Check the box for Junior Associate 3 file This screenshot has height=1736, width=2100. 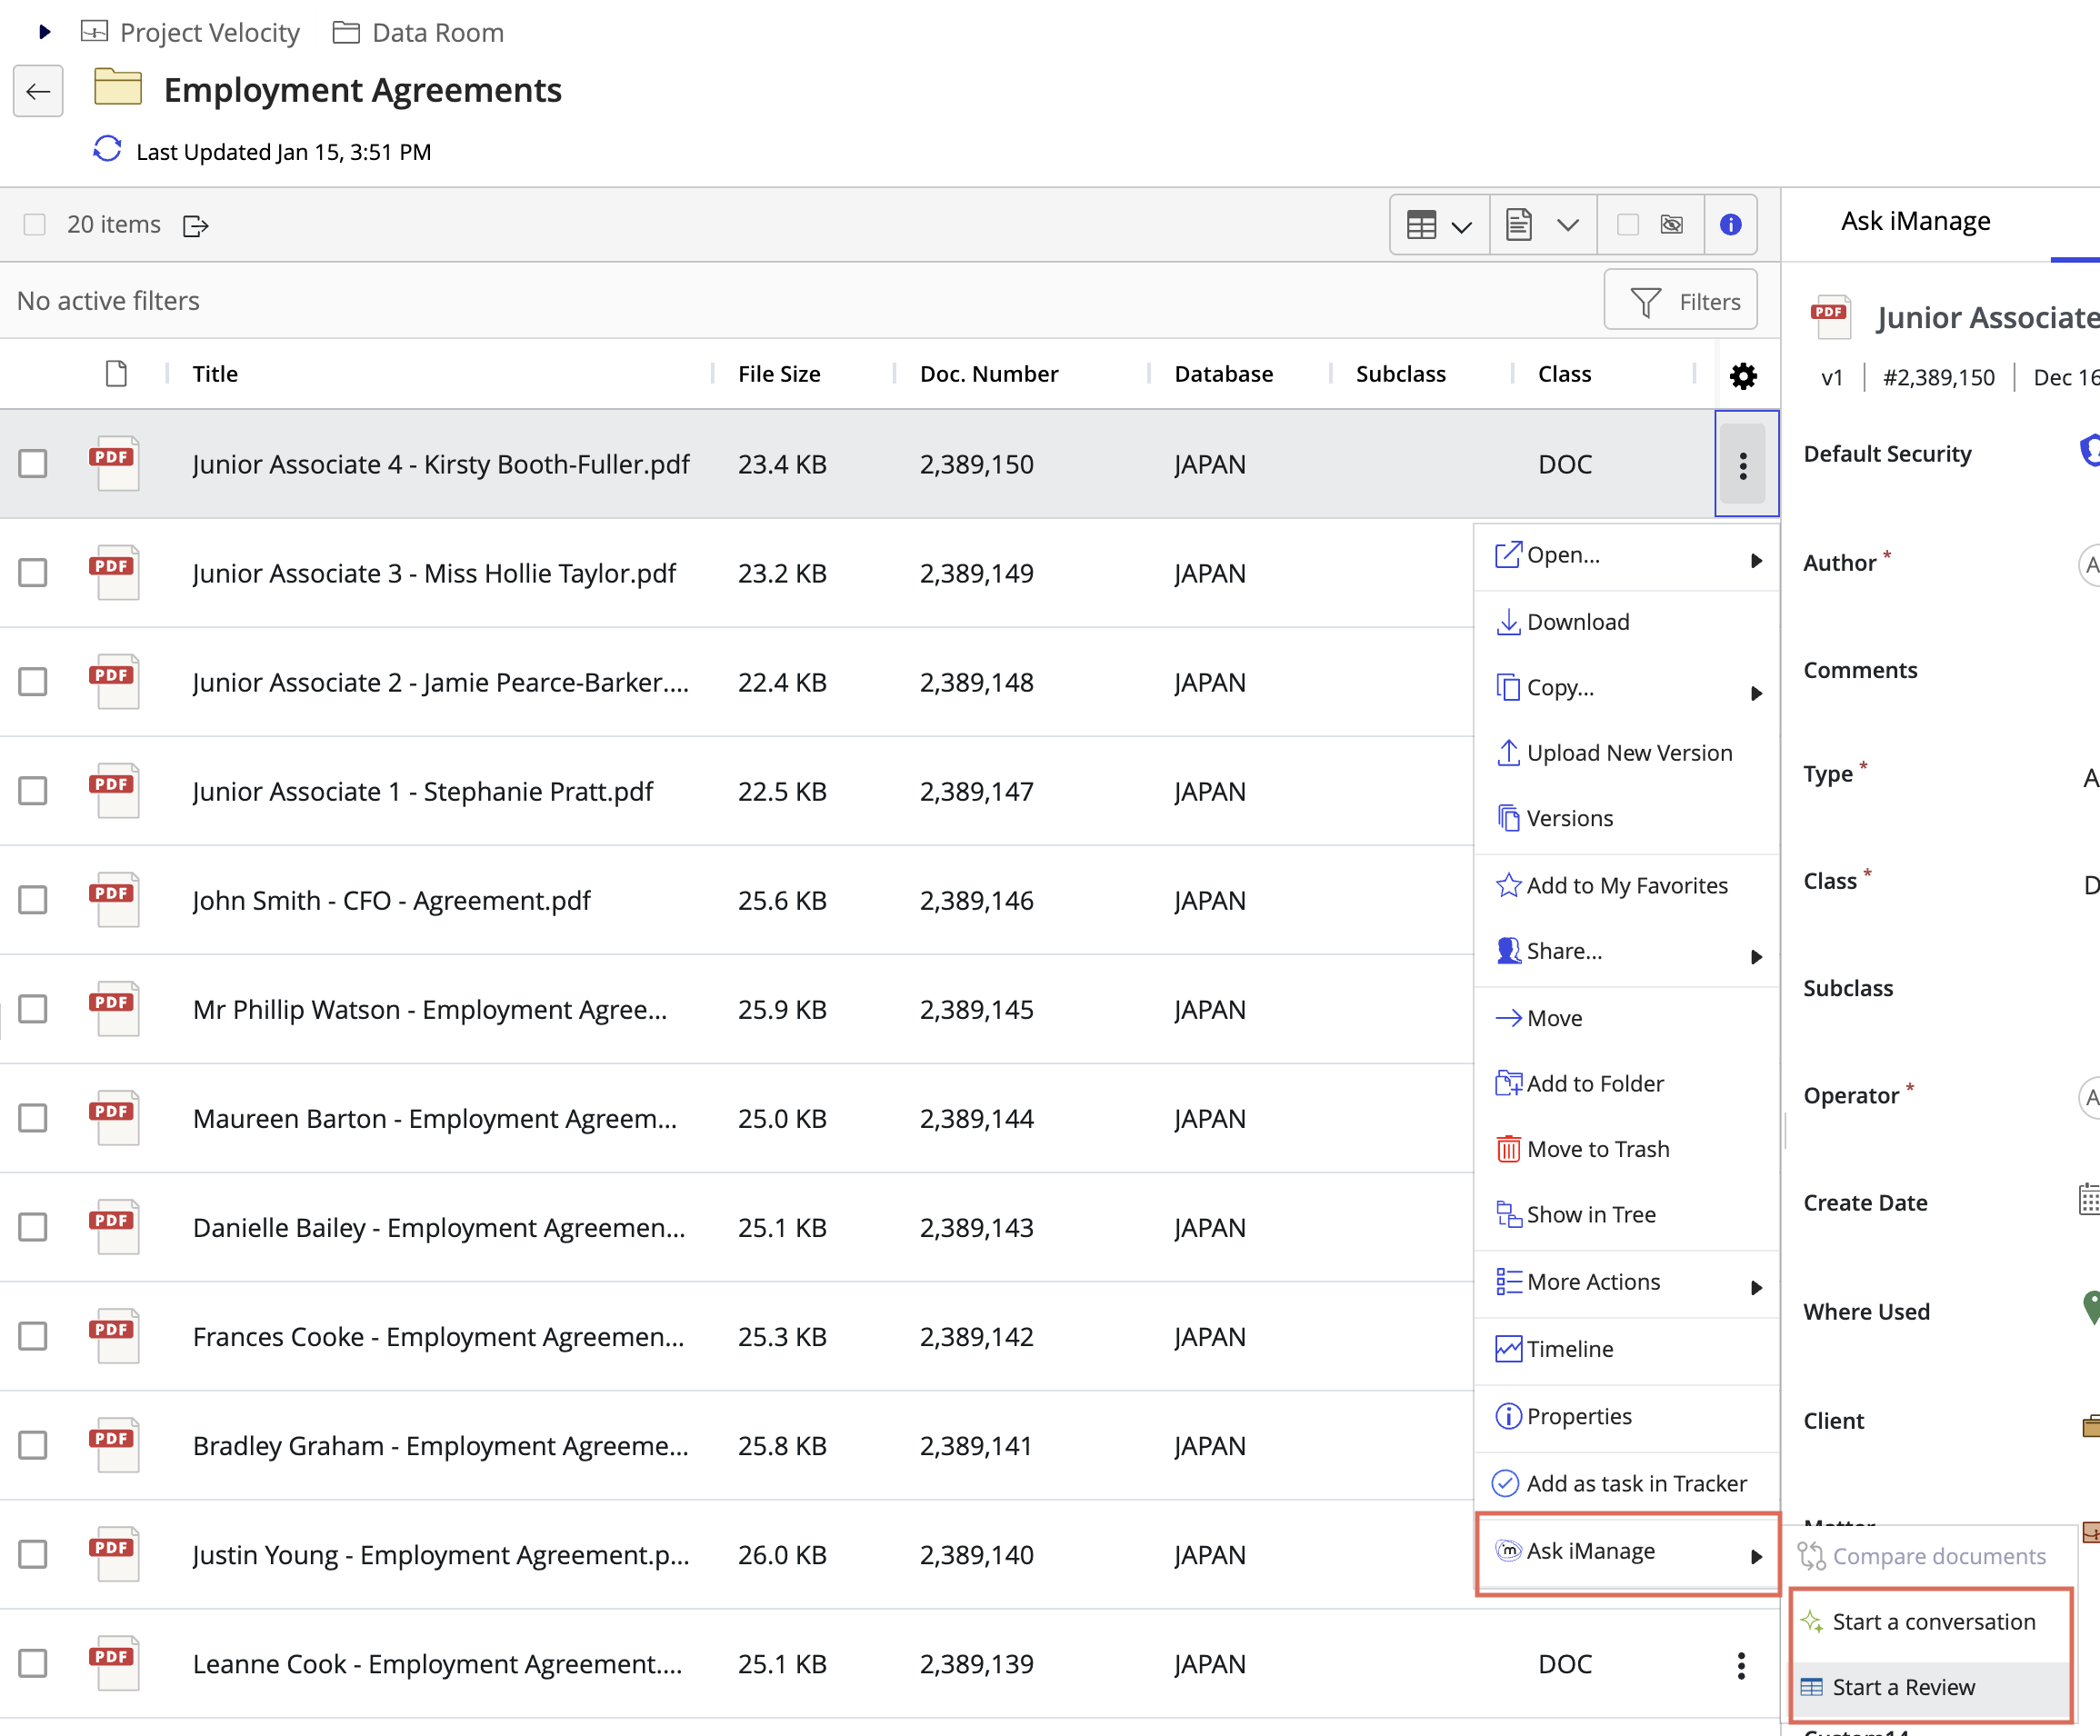pos(33,574)
